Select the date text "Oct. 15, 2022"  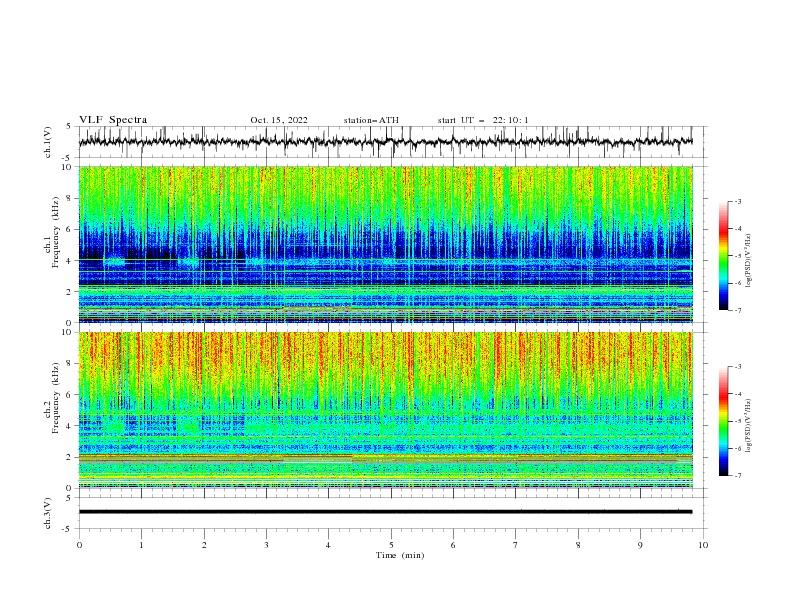tap(279, 120)
